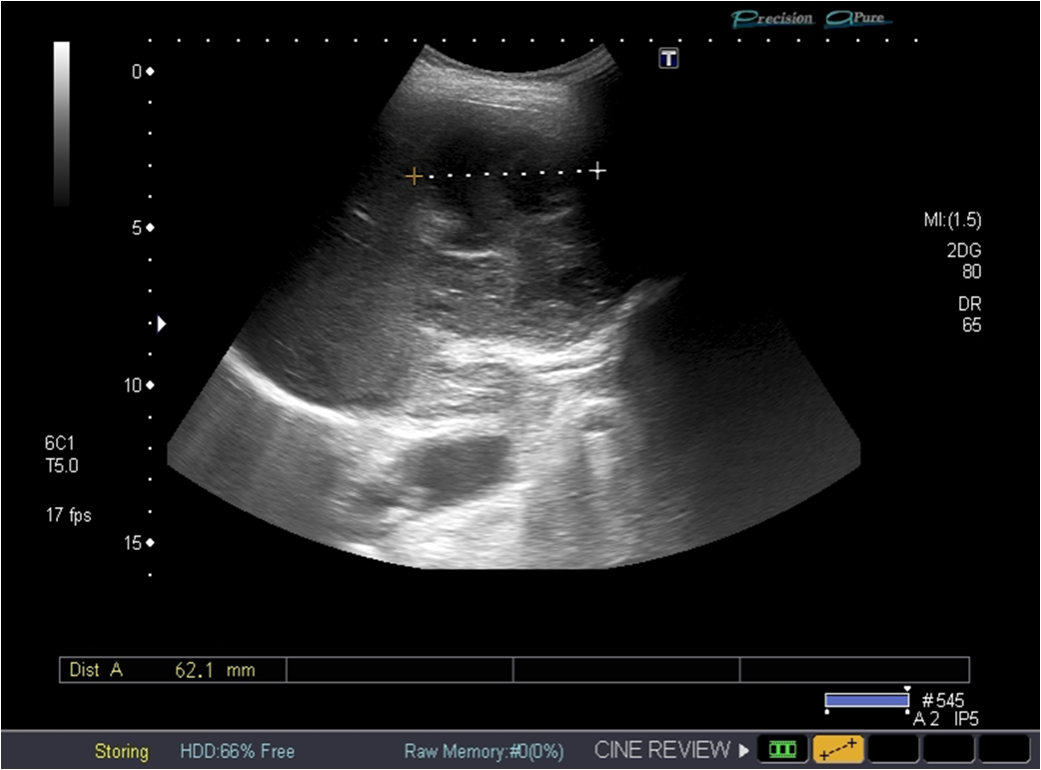Click the first empty function slot after caliper
Image resolution: width=1041 pixels, height=770 pixels.
[x=893, y=749]
